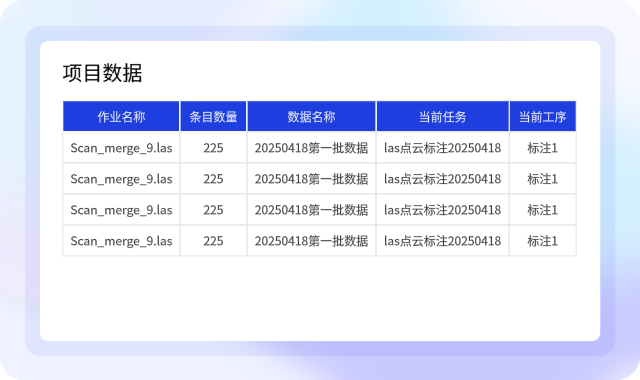
Task: Select the 当前任务 column header
Action: tap(442, 117)
